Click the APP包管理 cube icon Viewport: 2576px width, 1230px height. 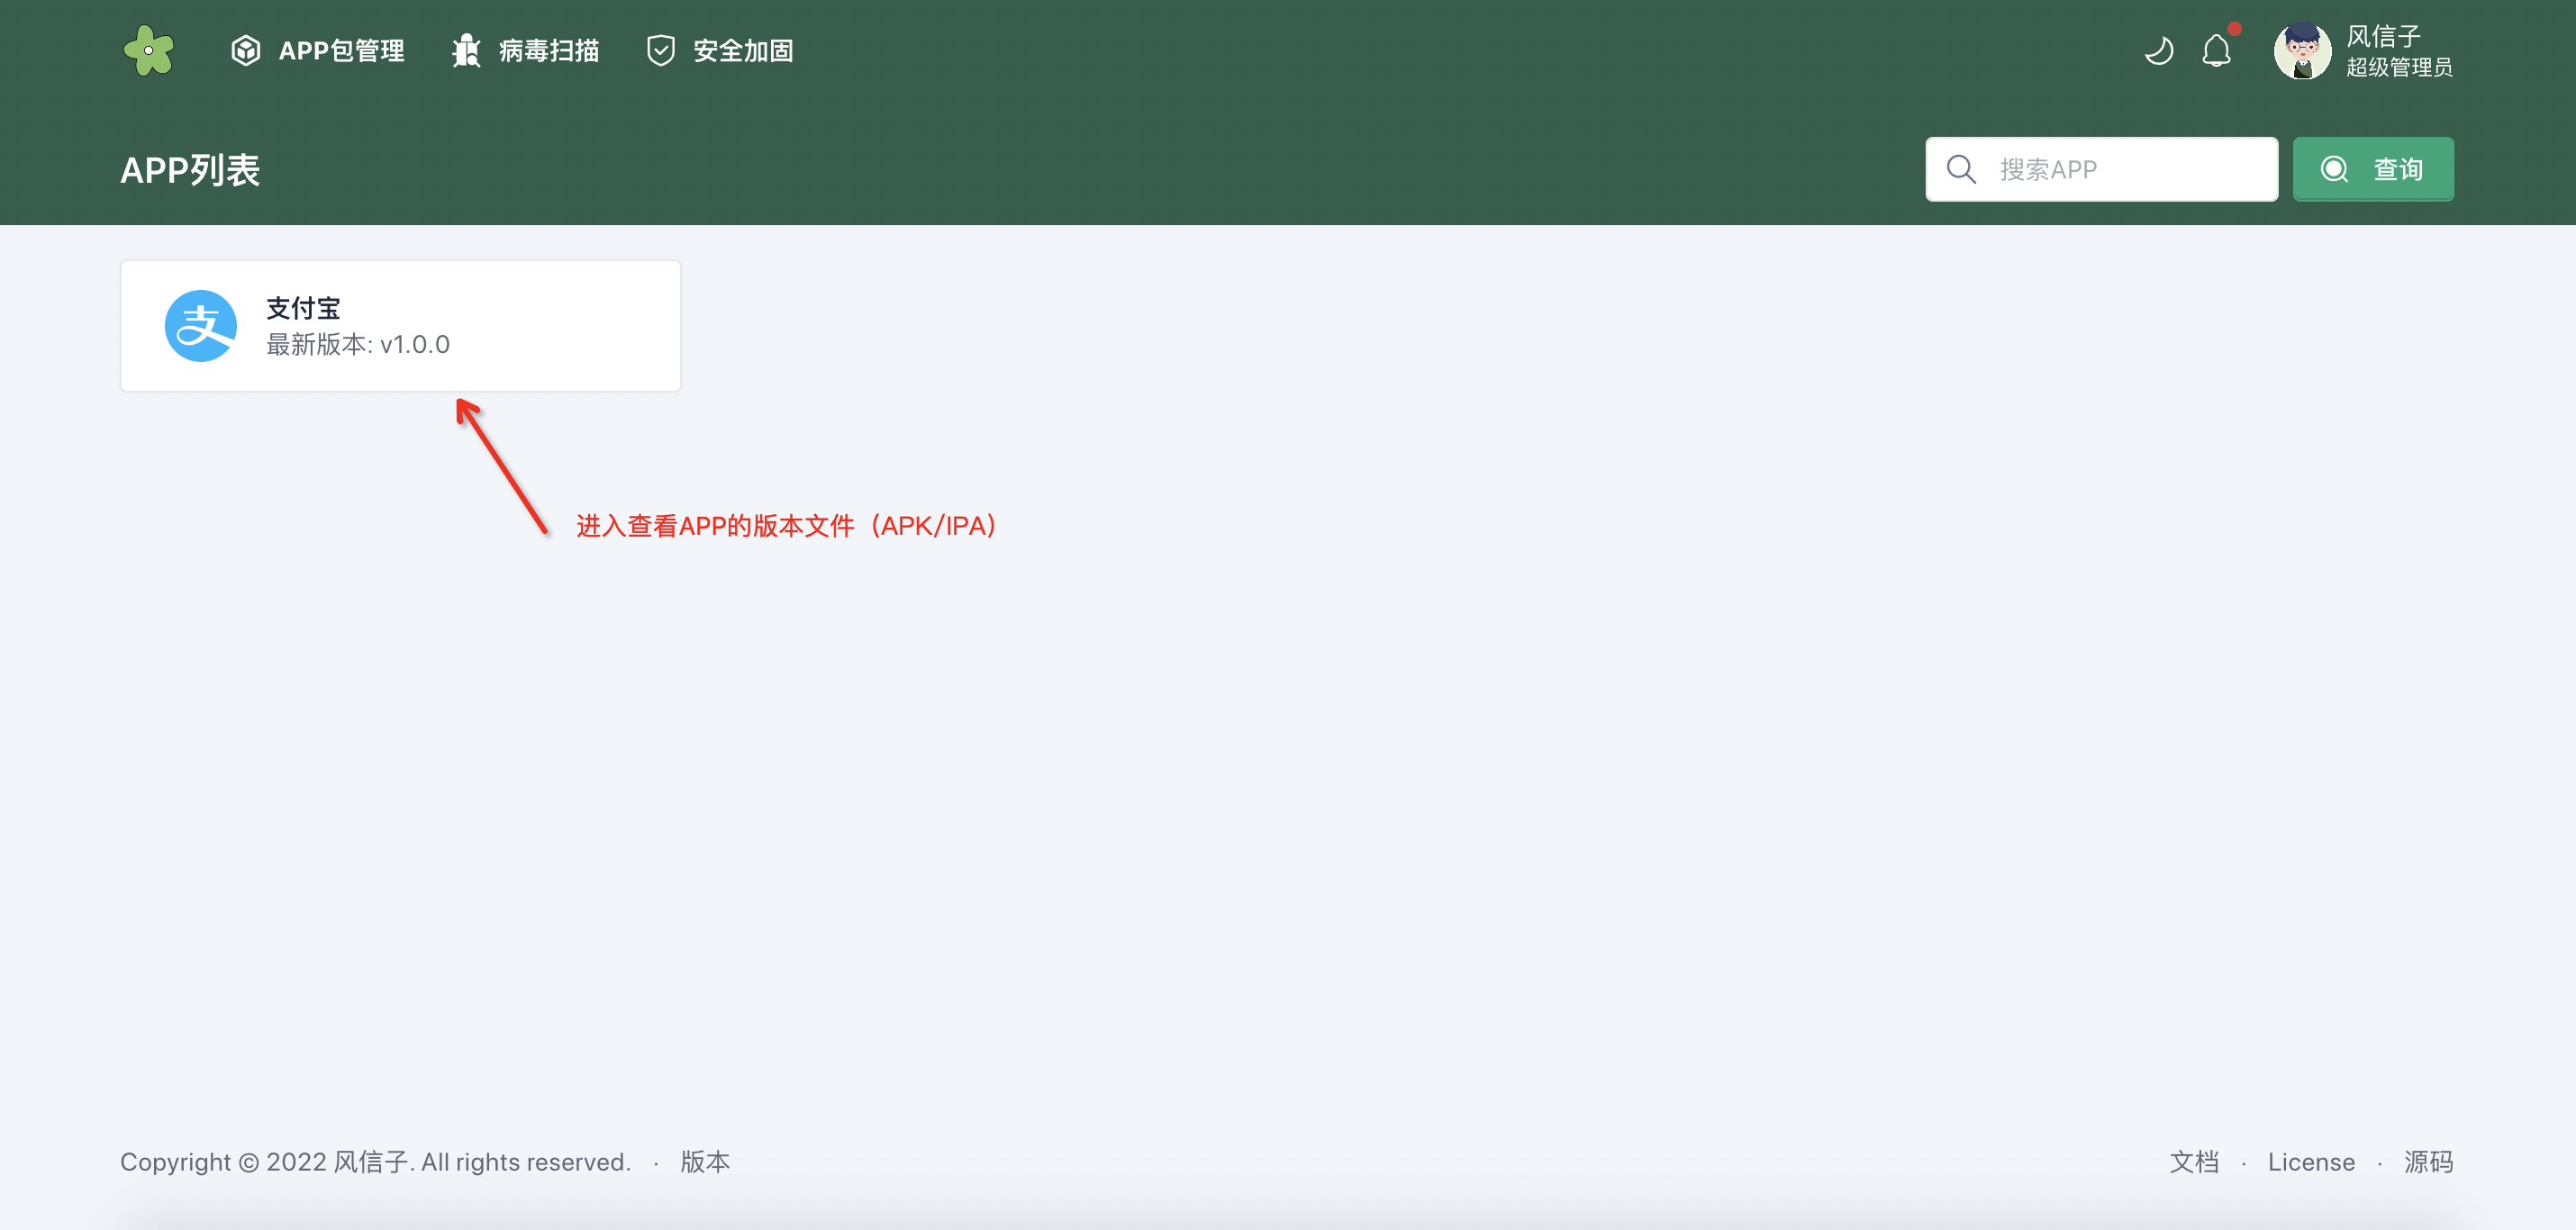point(245,50)
